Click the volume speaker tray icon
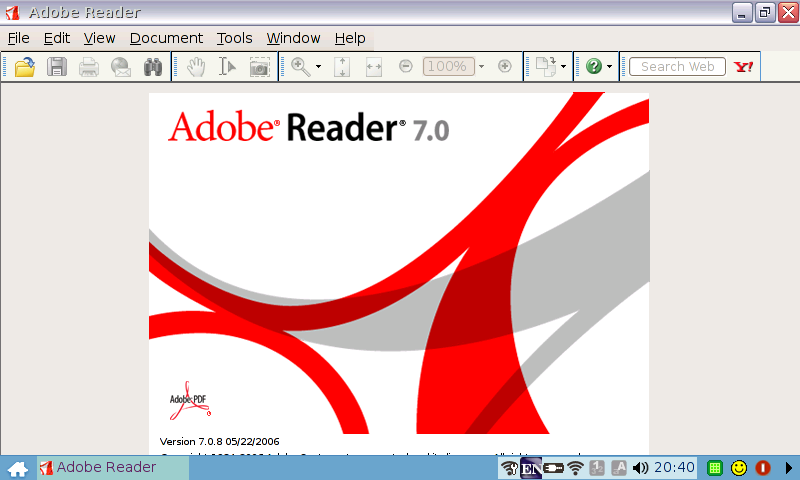The image size is (800, 480). pos(640,468)
